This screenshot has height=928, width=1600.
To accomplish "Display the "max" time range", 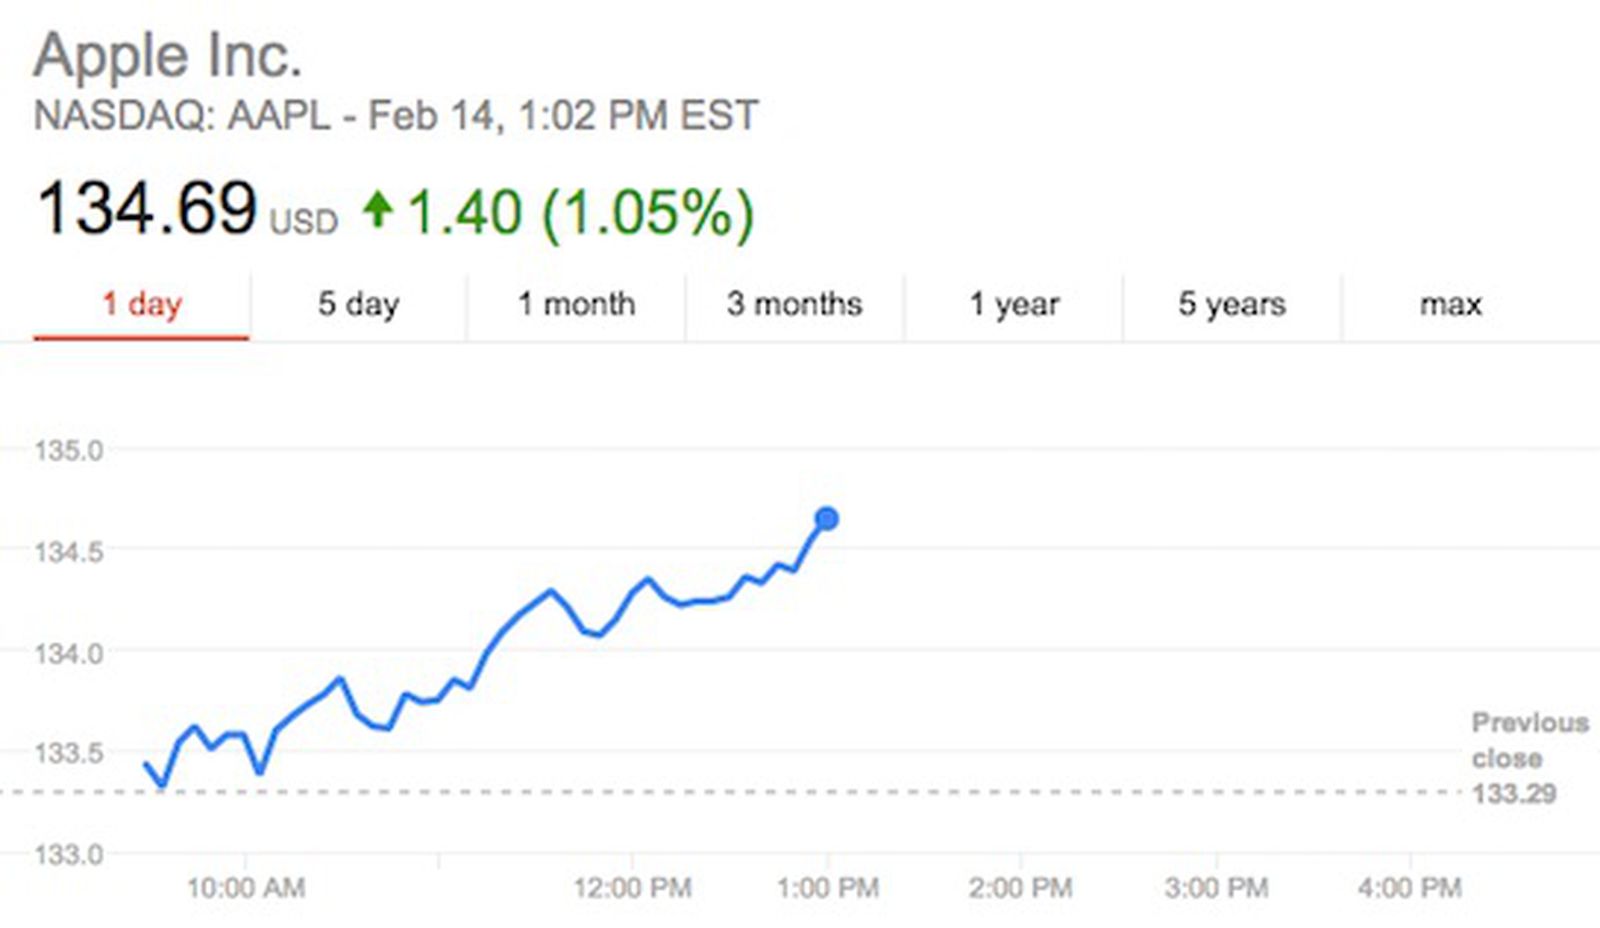I will 1451,304.
